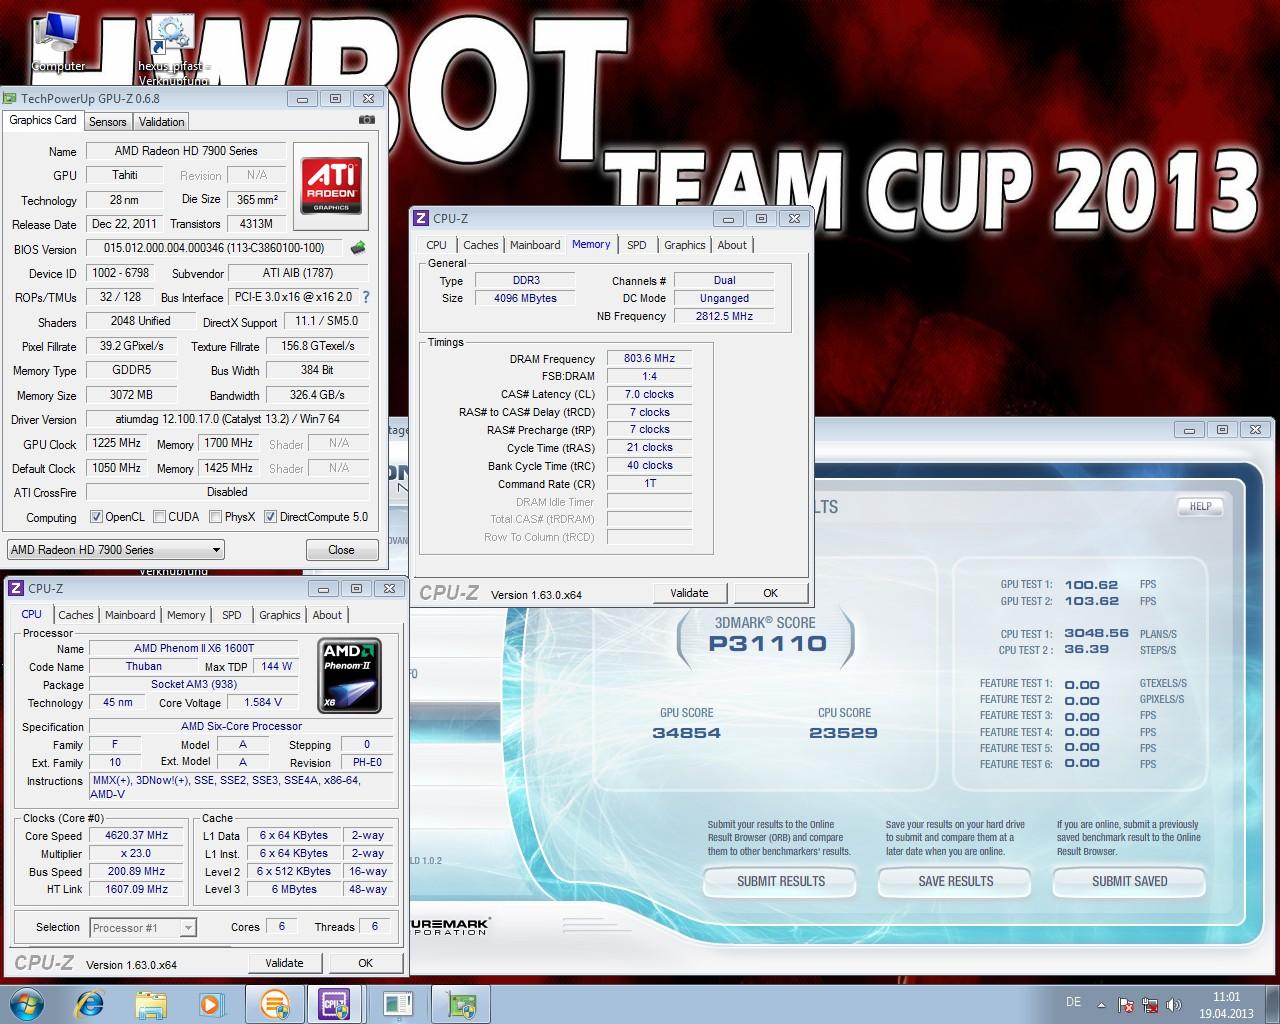Image resolution: width=1280 pixels, height=1024 pixels.
Task: Click the network tray icon
Action: 1149,1005
